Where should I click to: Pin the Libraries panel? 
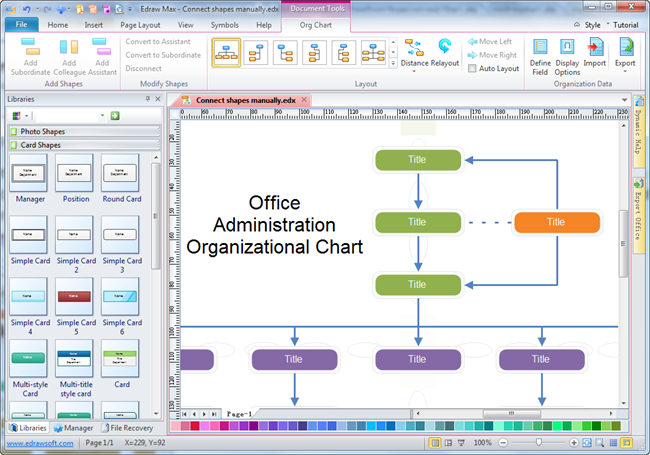(148, 99)
